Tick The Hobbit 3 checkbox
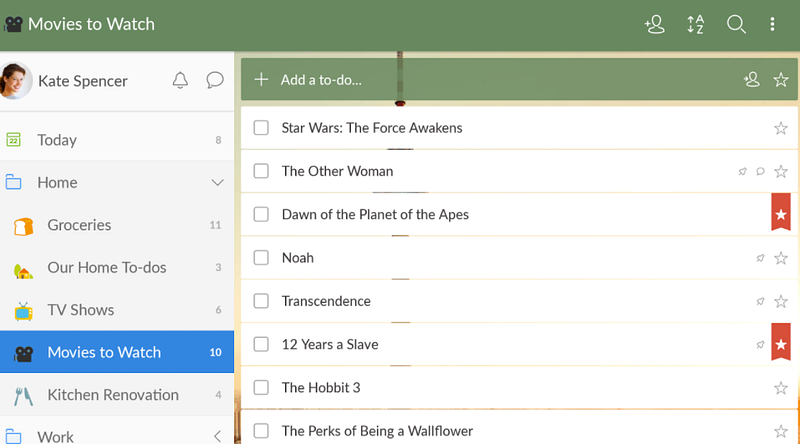 [261, 388]
